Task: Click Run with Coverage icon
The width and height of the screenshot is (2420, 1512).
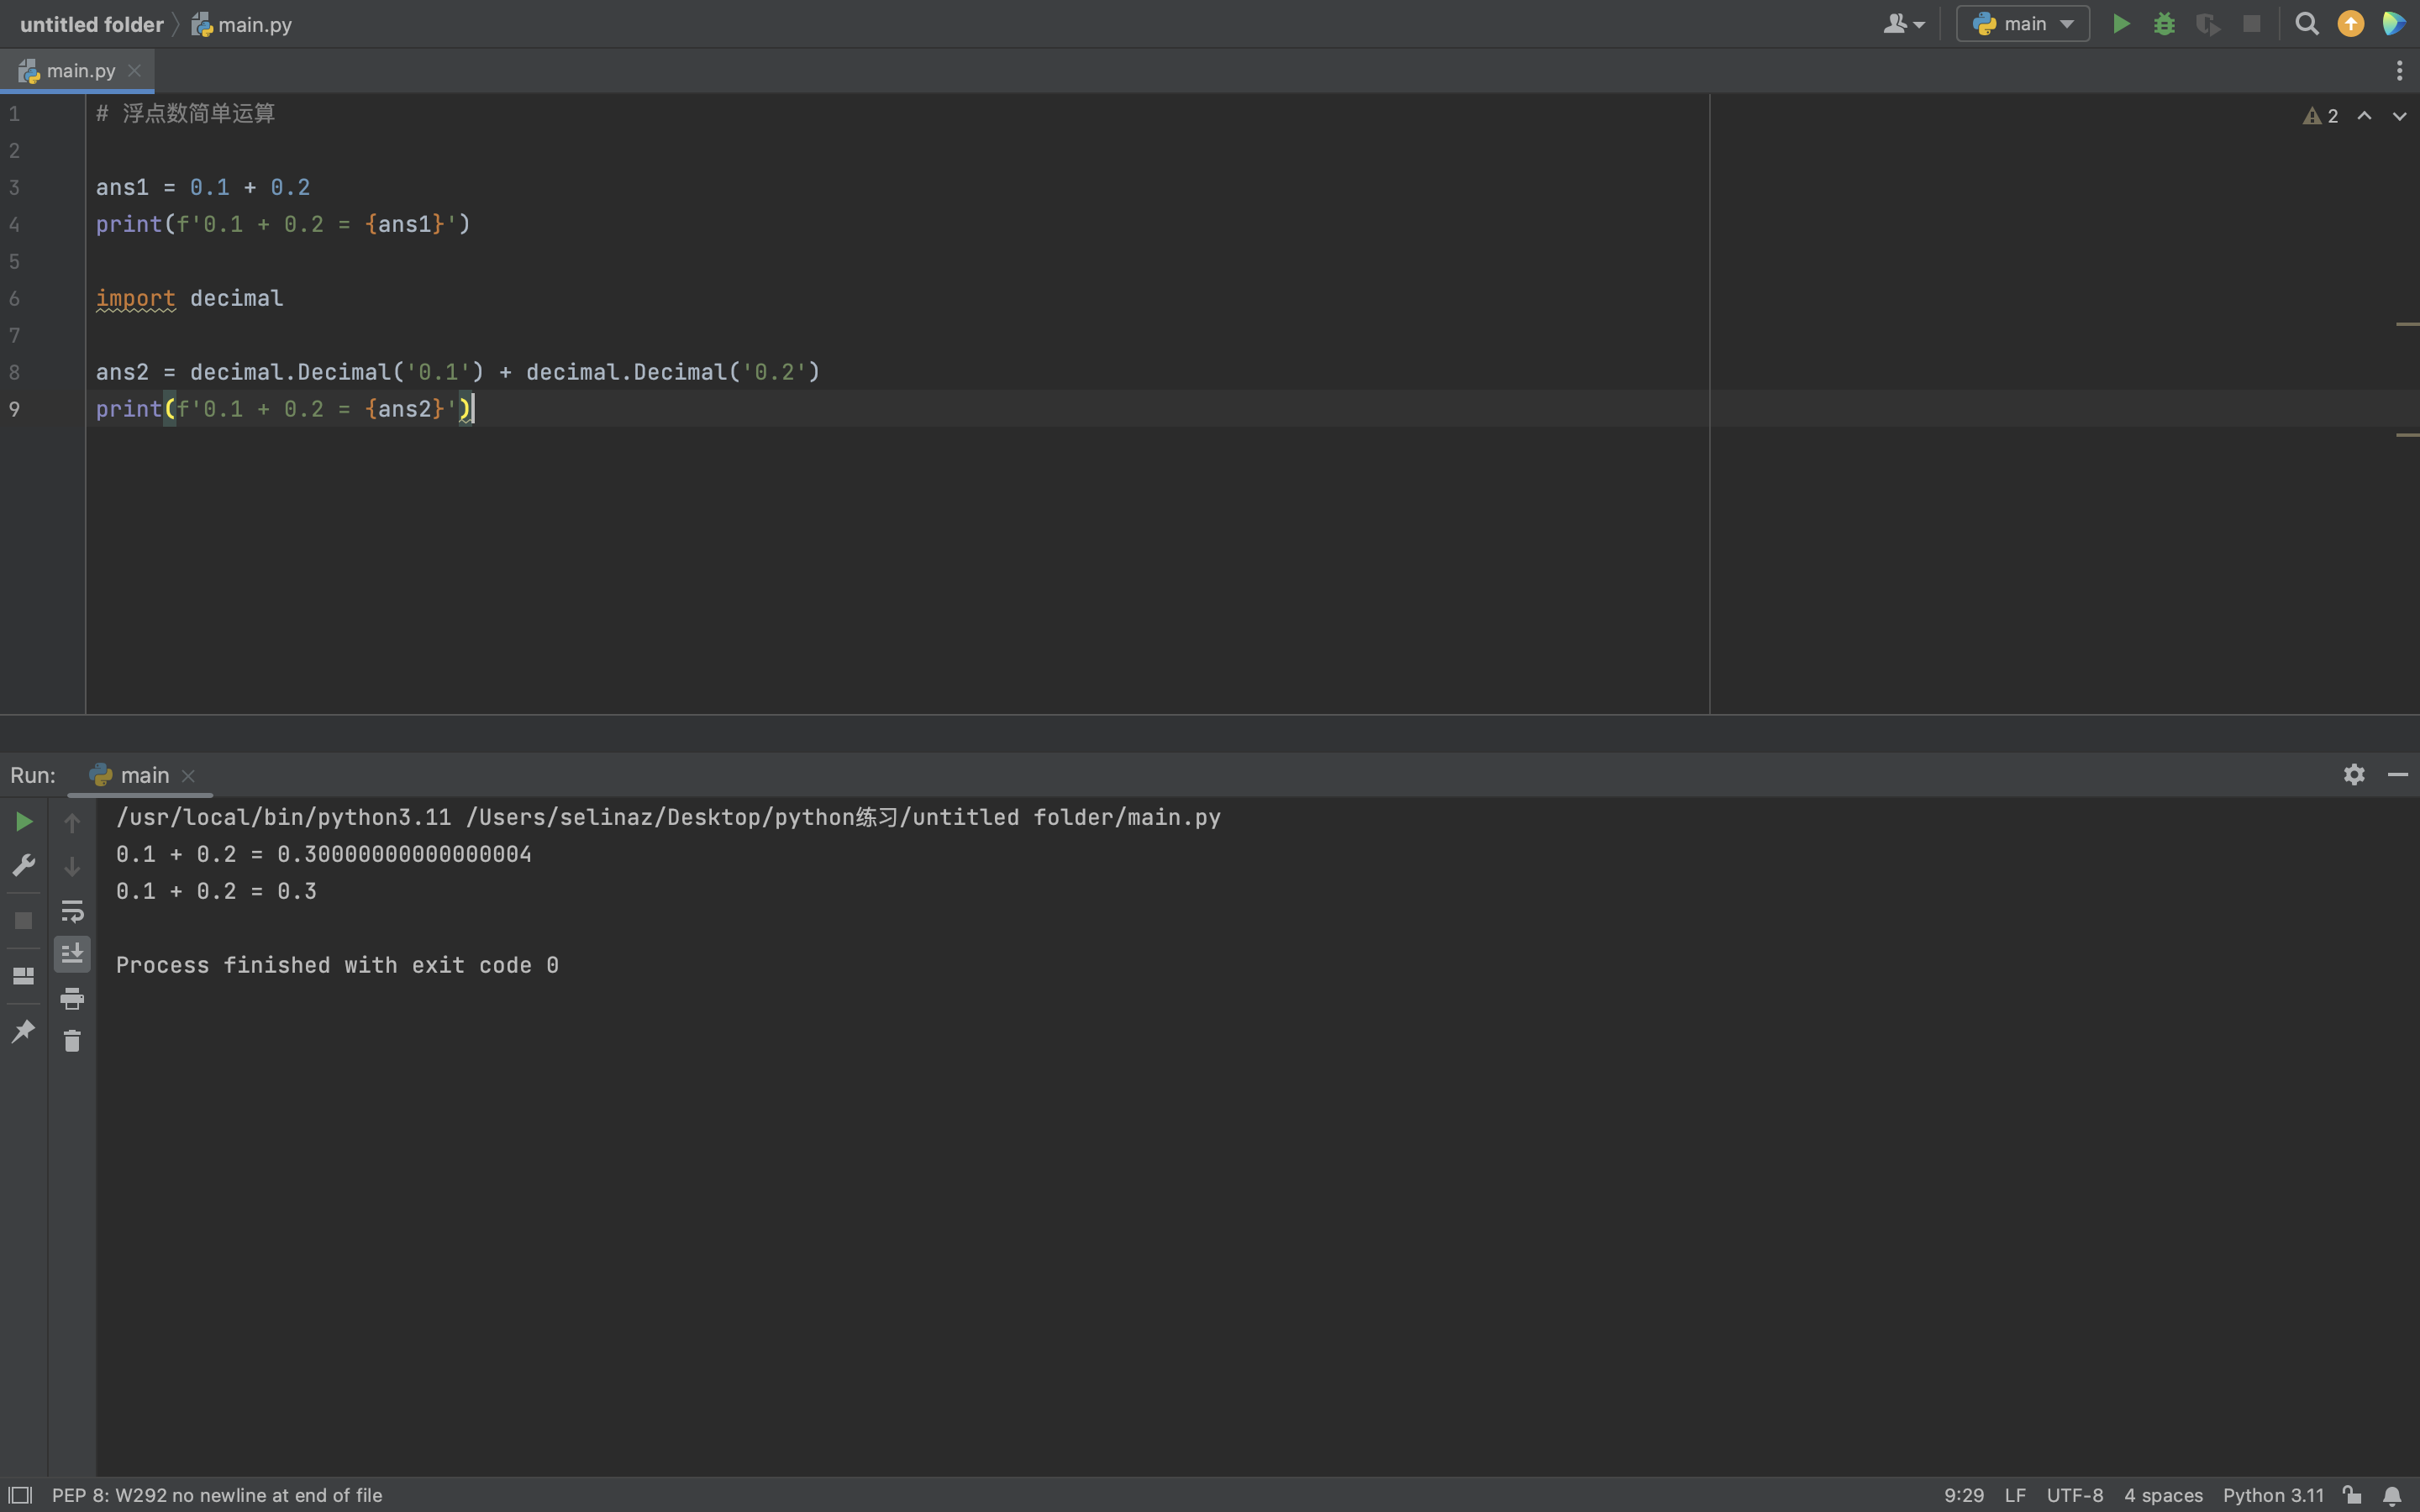Action: click(x=2207, y=24)
